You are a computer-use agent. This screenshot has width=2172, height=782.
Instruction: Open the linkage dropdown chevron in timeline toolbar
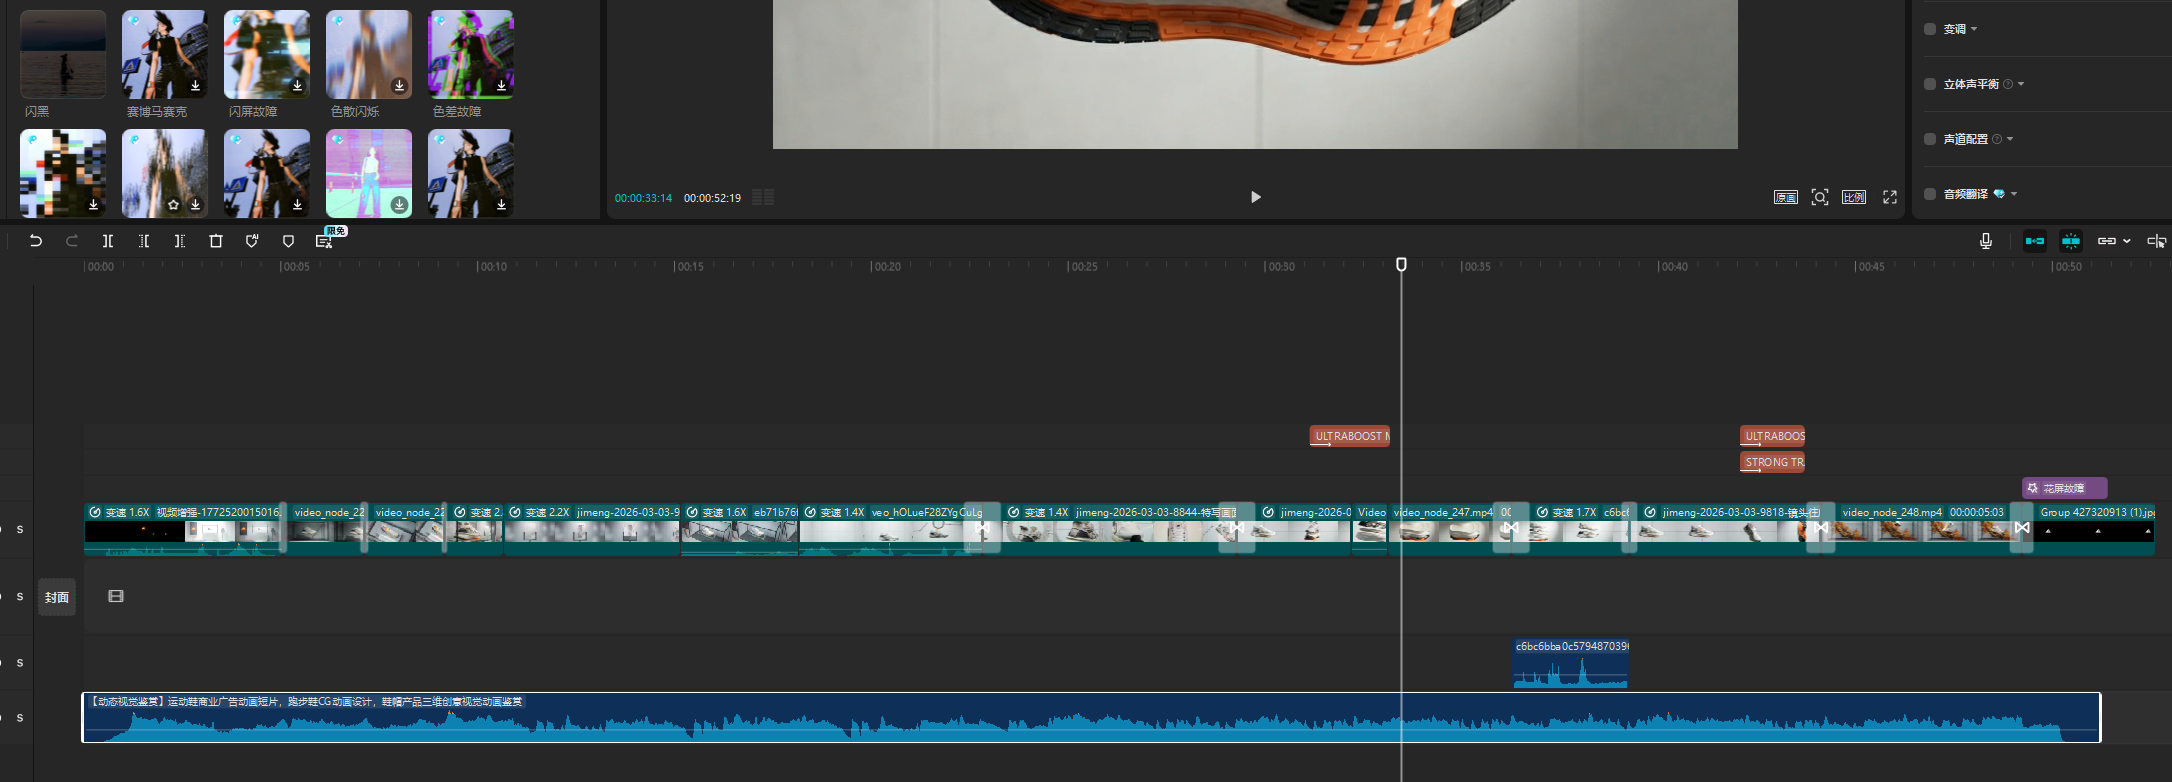(2127, 241)
